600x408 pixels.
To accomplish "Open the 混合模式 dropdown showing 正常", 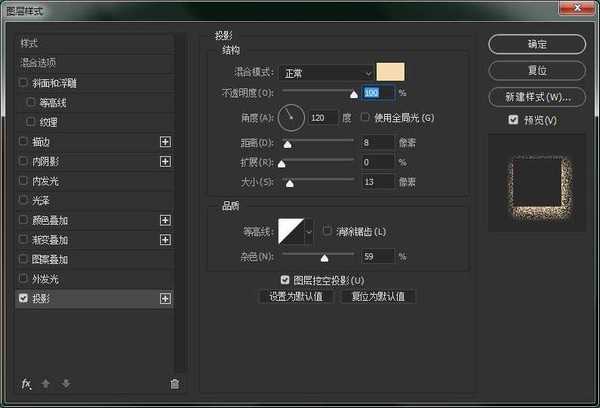I will 326,73.
